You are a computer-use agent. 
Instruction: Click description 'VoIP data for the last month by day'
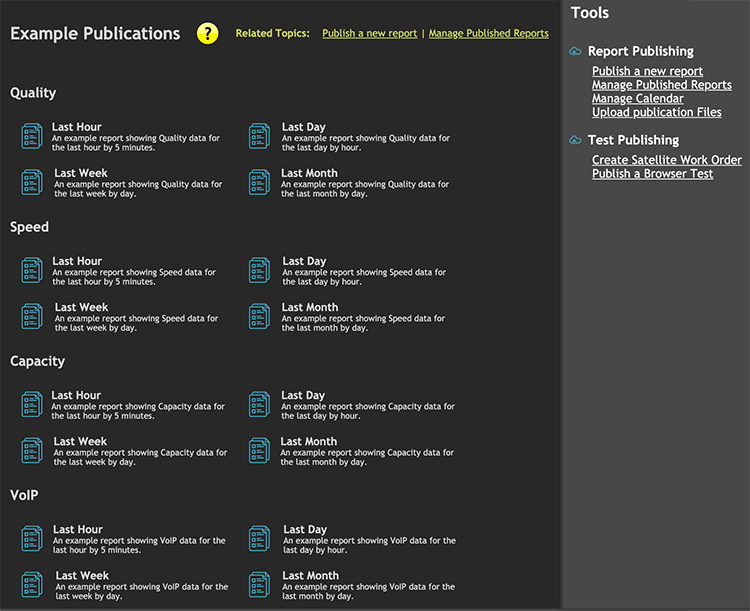click(368, 591)
